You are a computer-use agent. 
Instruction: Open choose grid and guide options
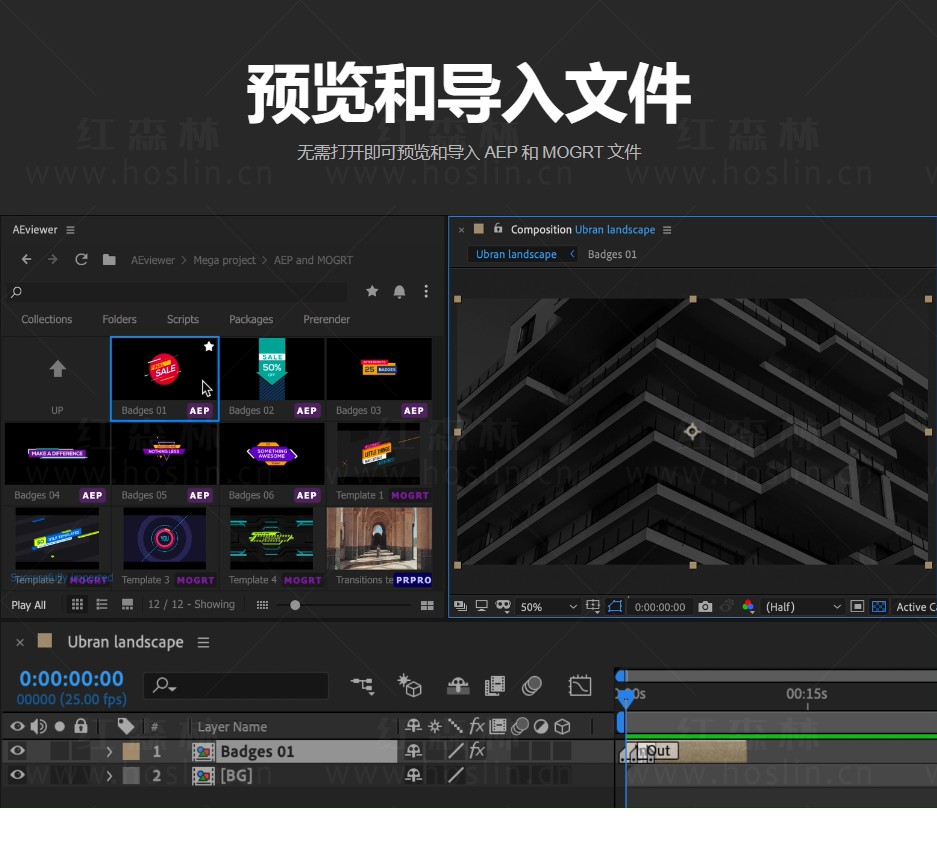coord(593,607)
